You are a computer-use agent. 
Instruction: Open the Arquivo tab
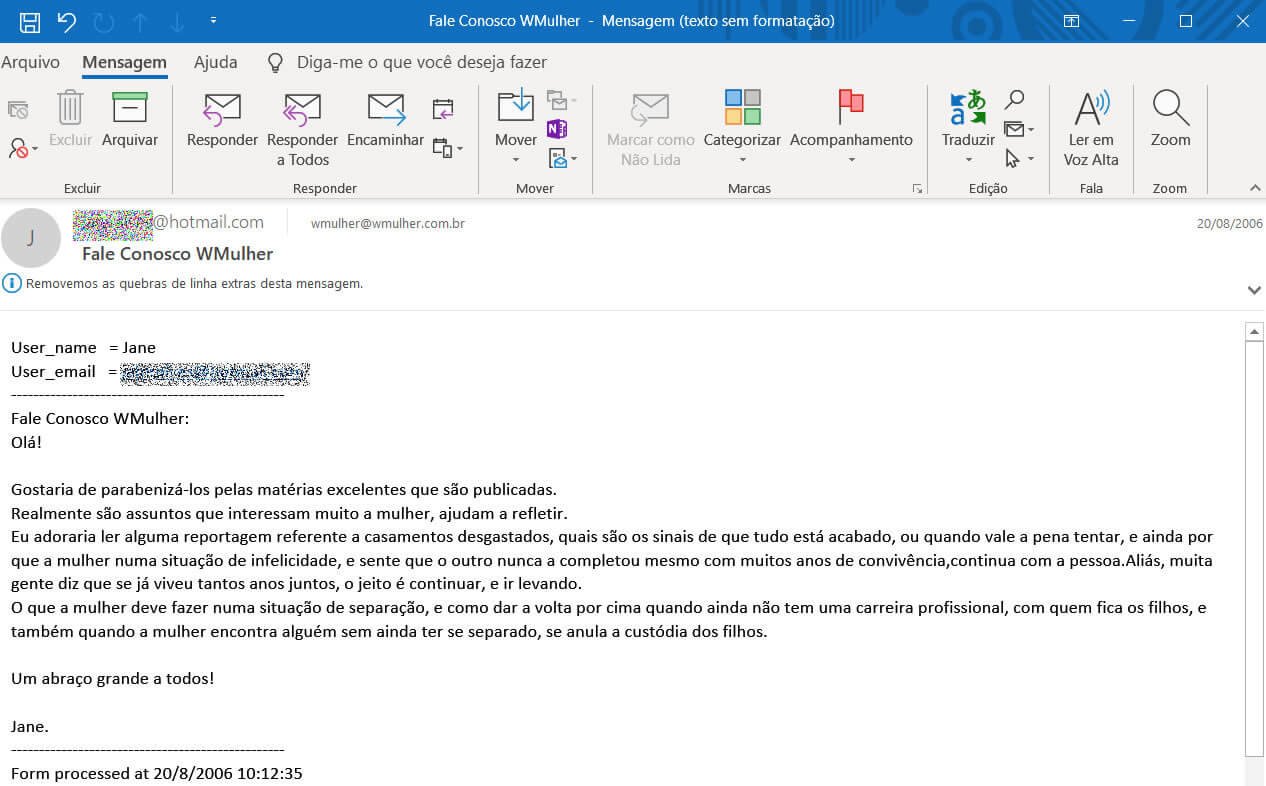pos(30,62)
